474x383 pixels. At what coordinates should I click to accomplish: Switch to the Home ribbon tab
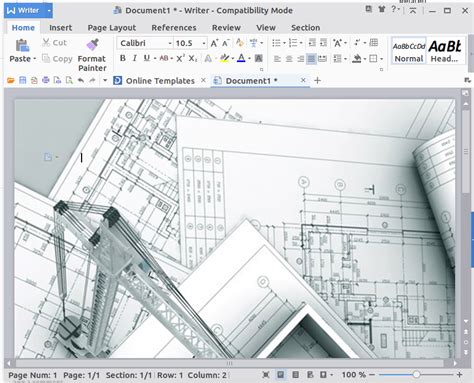tap(23, 28)
